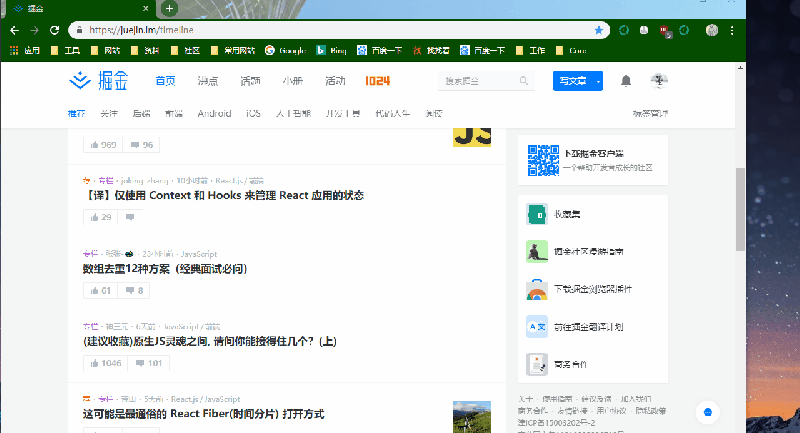Click the page vertical scrollbar thumb
800x433 pixels.
(x=740, y=209)
